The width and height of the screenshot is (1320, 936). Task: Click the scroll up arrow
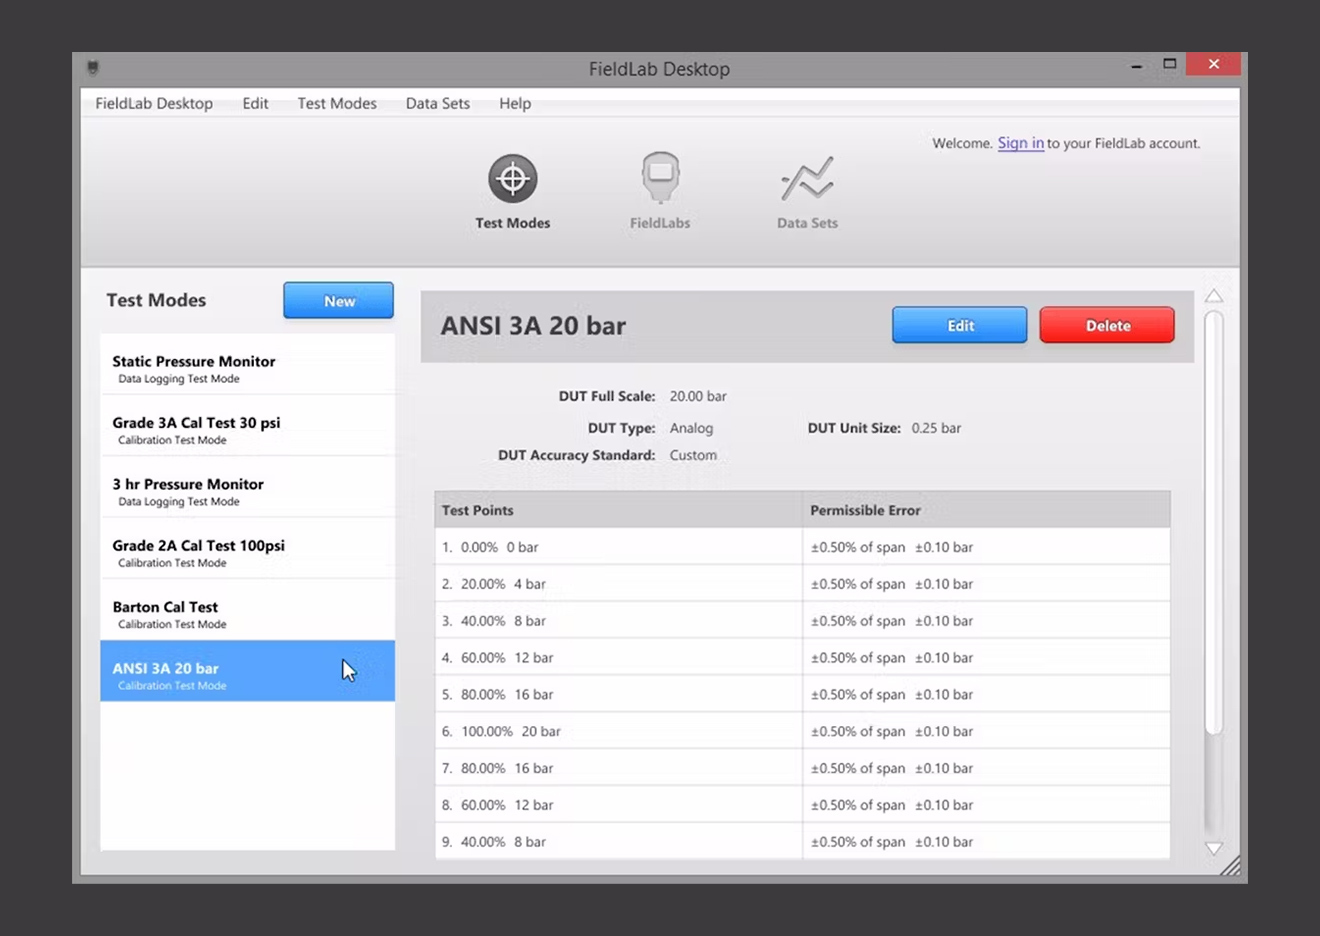(1214, 296)
